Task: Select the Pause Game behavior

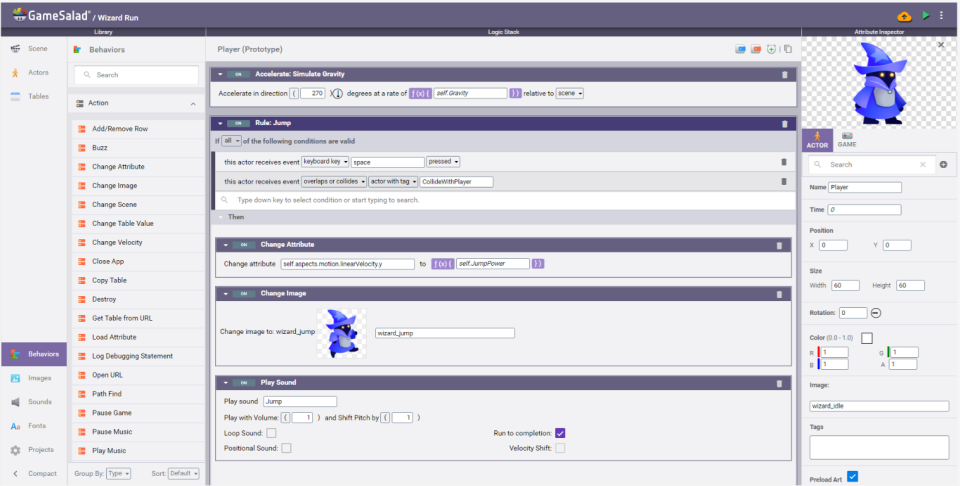Action: coord(137,413)
